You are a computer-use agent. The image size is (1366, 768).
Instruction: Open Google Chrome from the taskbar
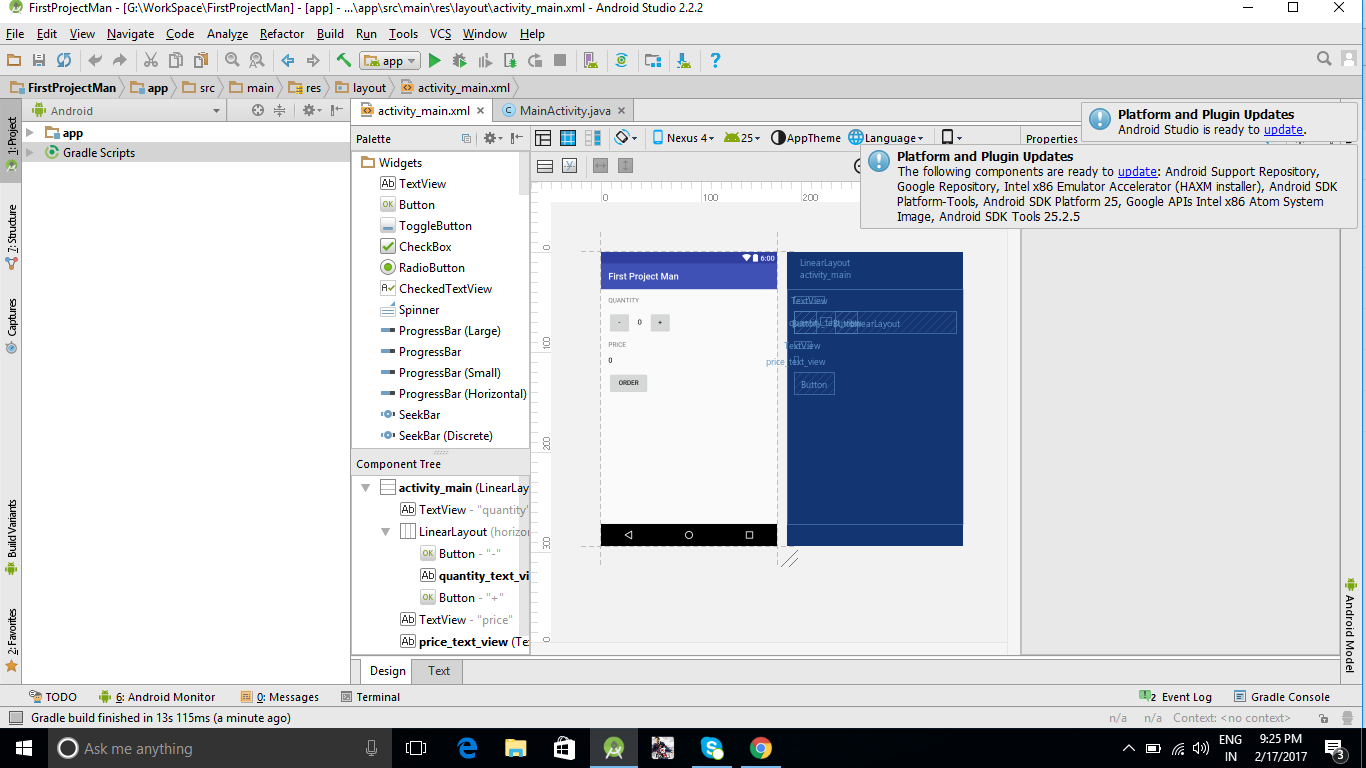coord(760,747)
